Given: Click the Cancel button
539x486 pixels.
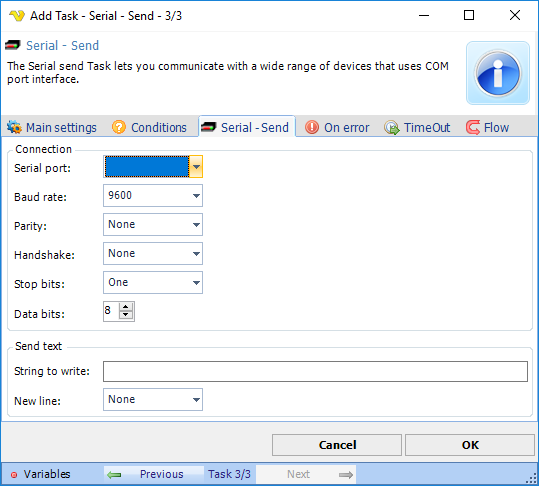Looking at the screenshot, I should pyautogui.click(x=337, y=445).
